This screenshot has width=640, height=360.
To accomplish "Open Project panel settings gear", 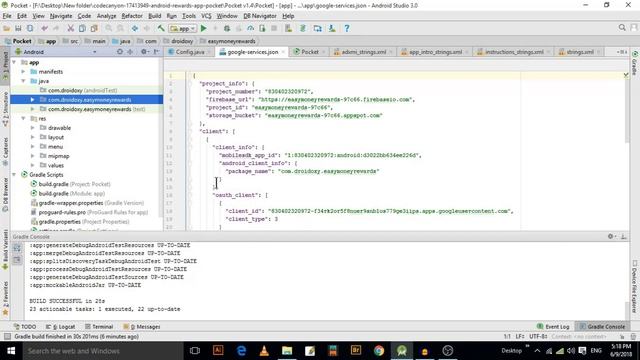I will point(144,52).
